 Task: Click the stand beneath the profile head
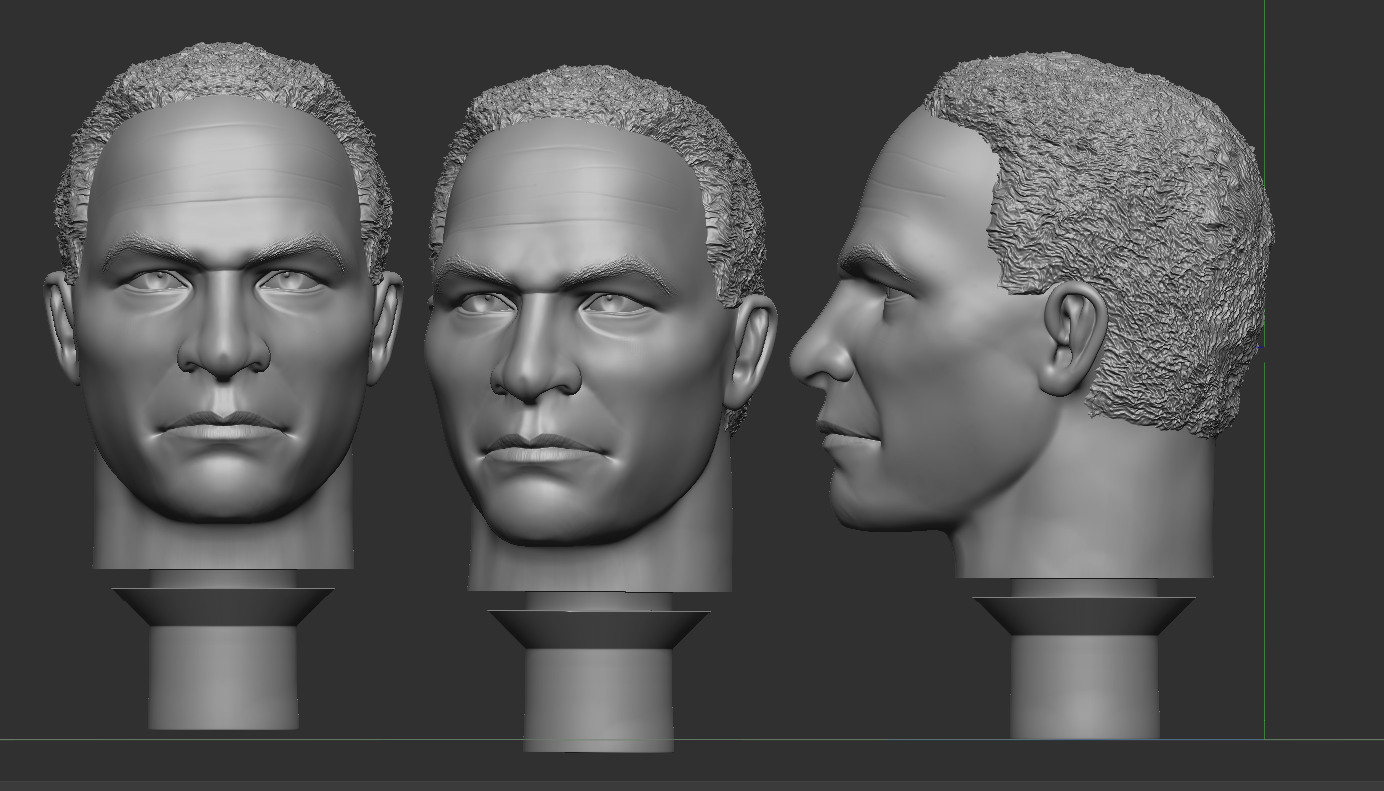coord(1084,659)
